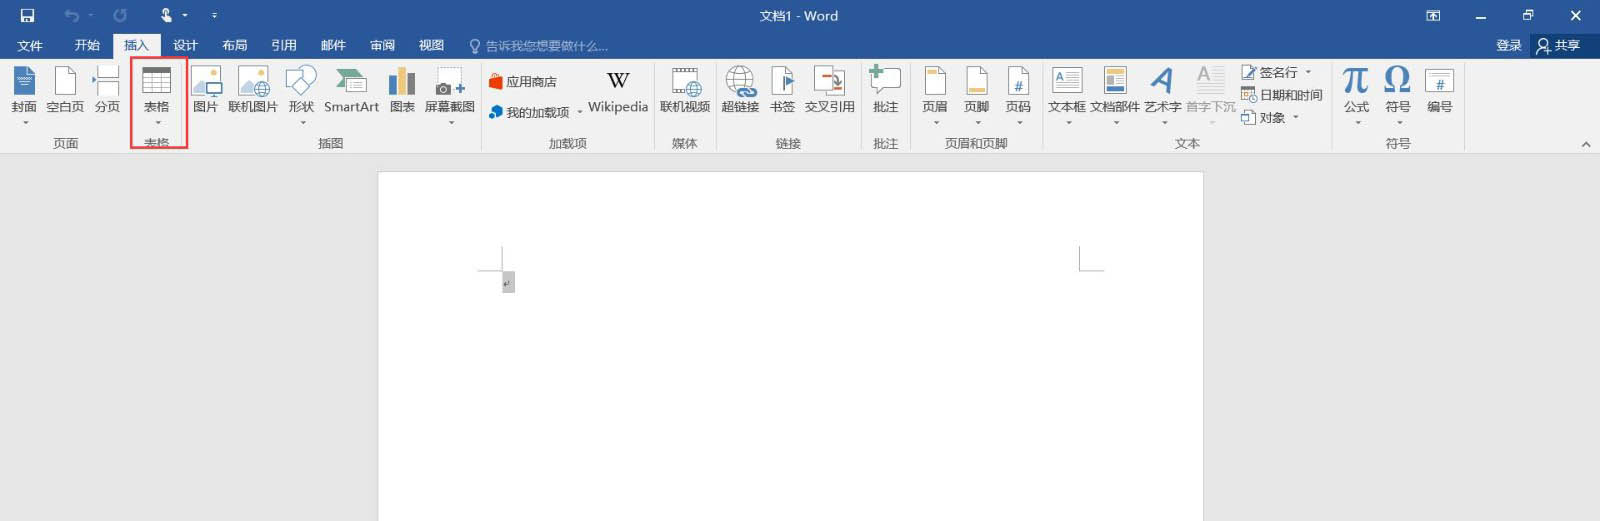1600x521 pixels.
Task: Open the 屏幕截图 screenshot dropdown
Action: (x=450, y=122)
